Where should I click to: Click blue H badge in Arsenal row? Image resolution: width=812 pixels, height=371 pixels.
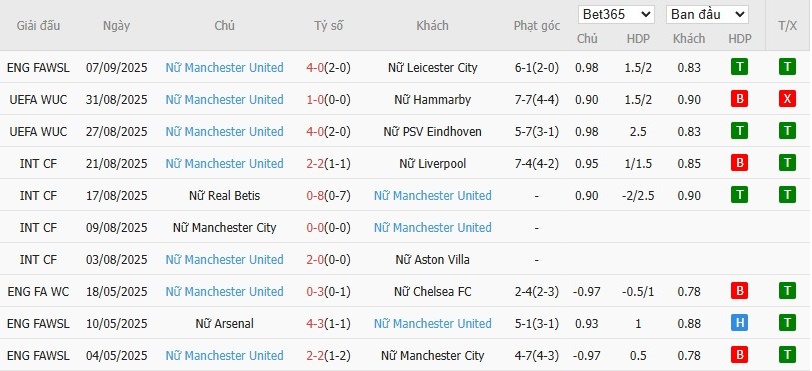[x=739, y=323]
